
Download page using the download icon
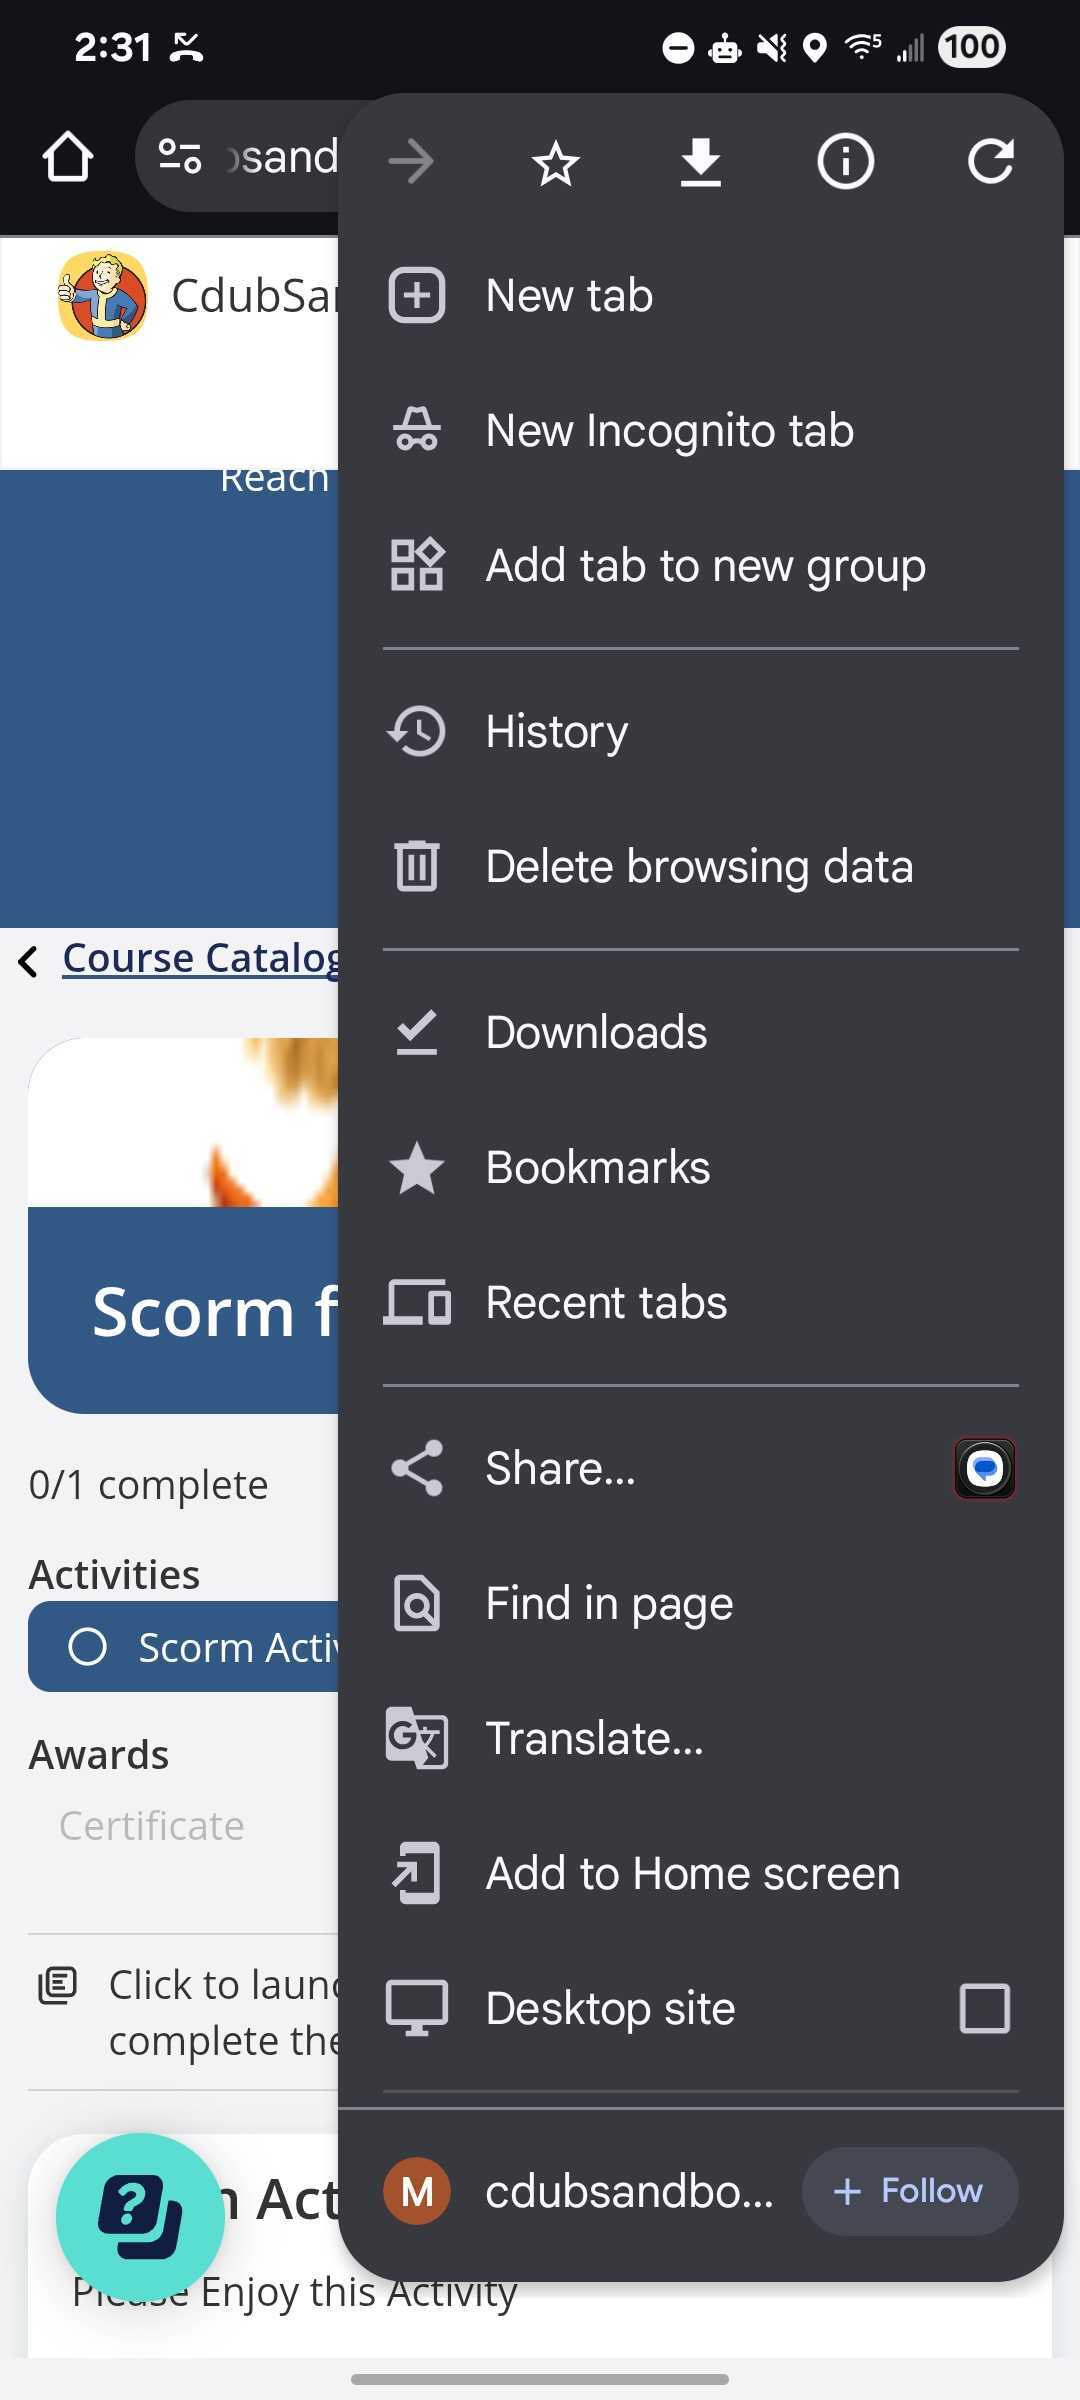tap(701, 162)
